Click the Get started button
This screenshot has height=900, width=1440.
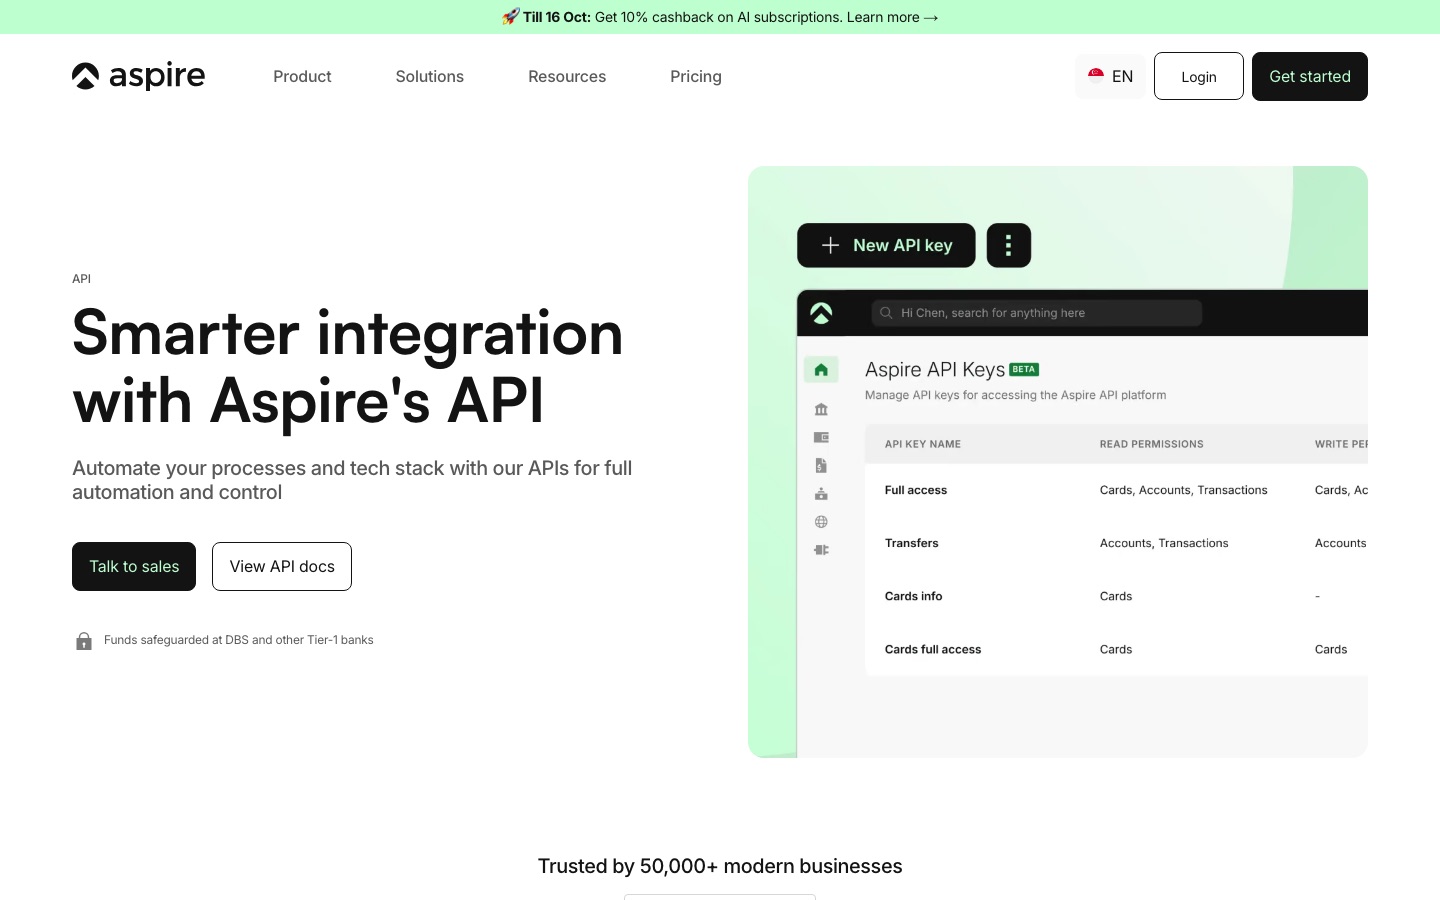pos(1310,76)
